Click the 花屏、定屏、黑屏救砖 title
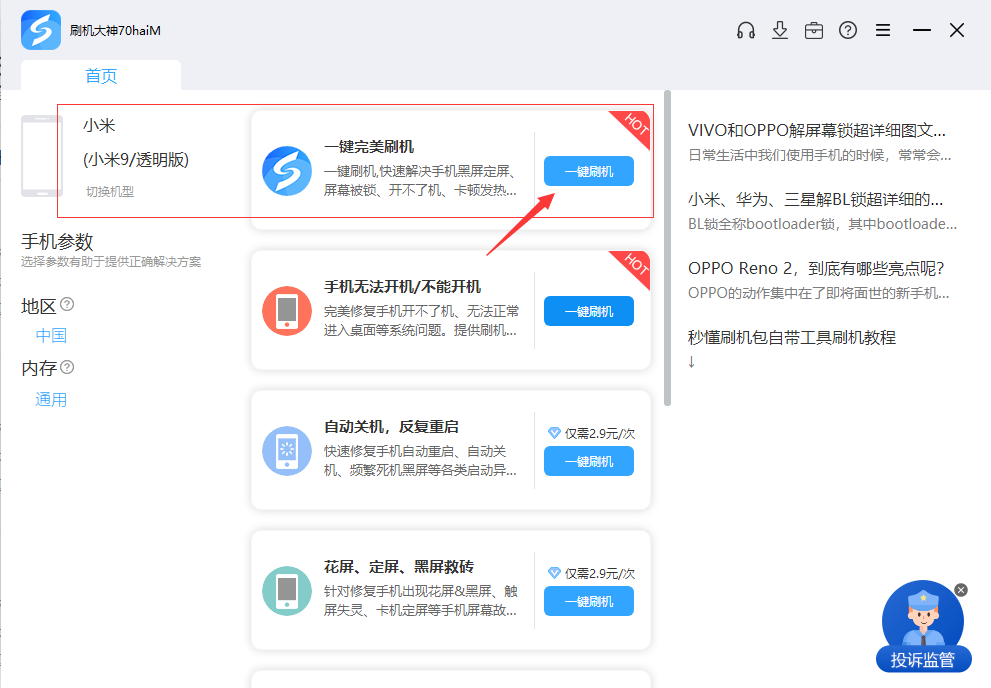Screen dimensions: 991x688 click(399, 567)
